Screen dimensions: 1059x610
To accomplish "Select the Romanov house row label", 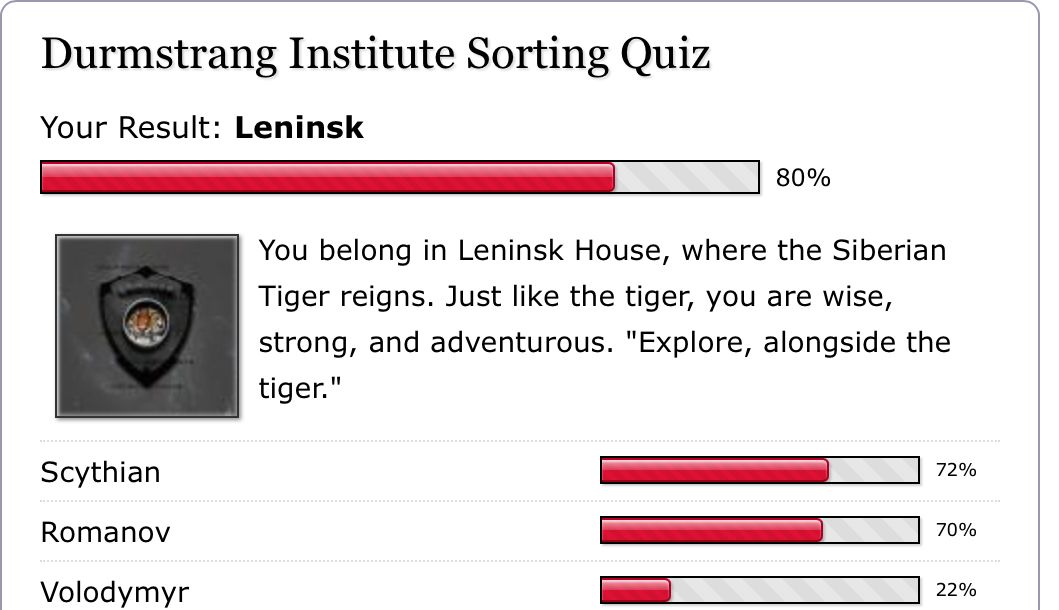I will point(105,532).
